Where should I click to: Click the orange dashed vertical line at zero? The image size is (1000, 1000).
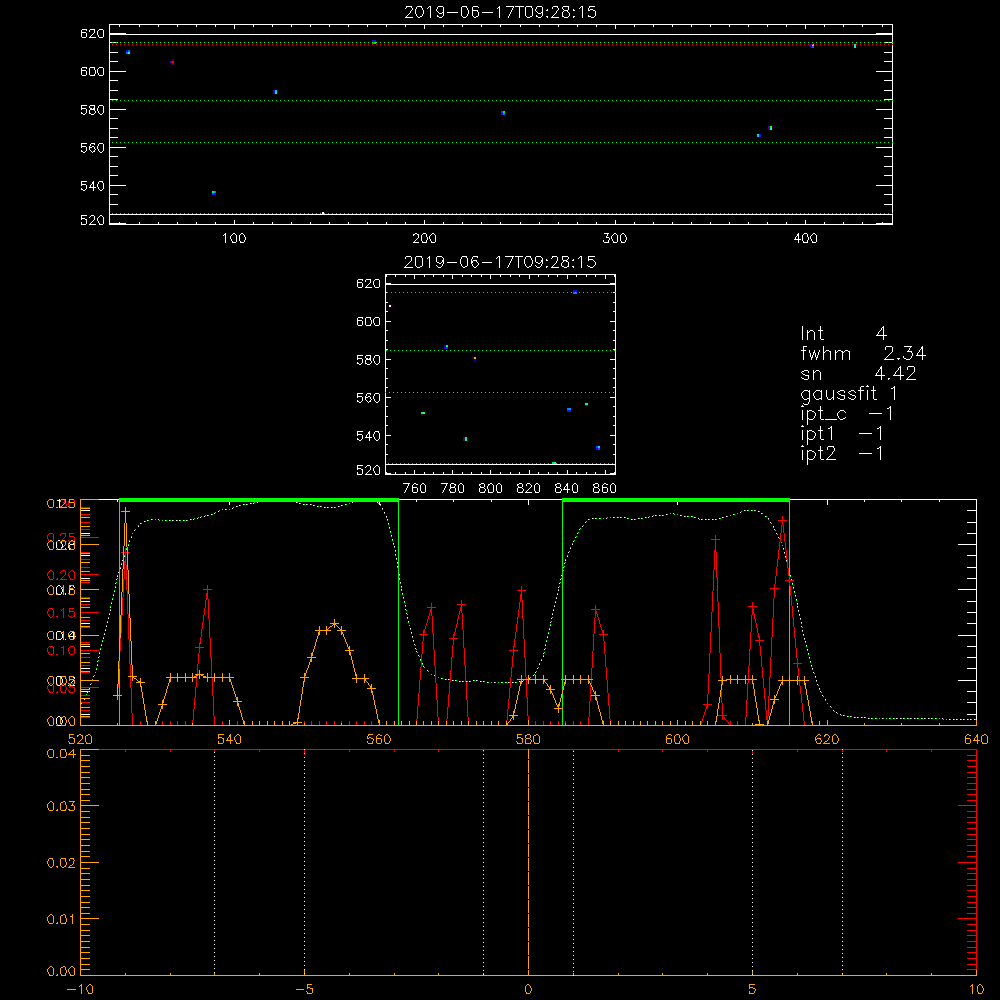528,863
